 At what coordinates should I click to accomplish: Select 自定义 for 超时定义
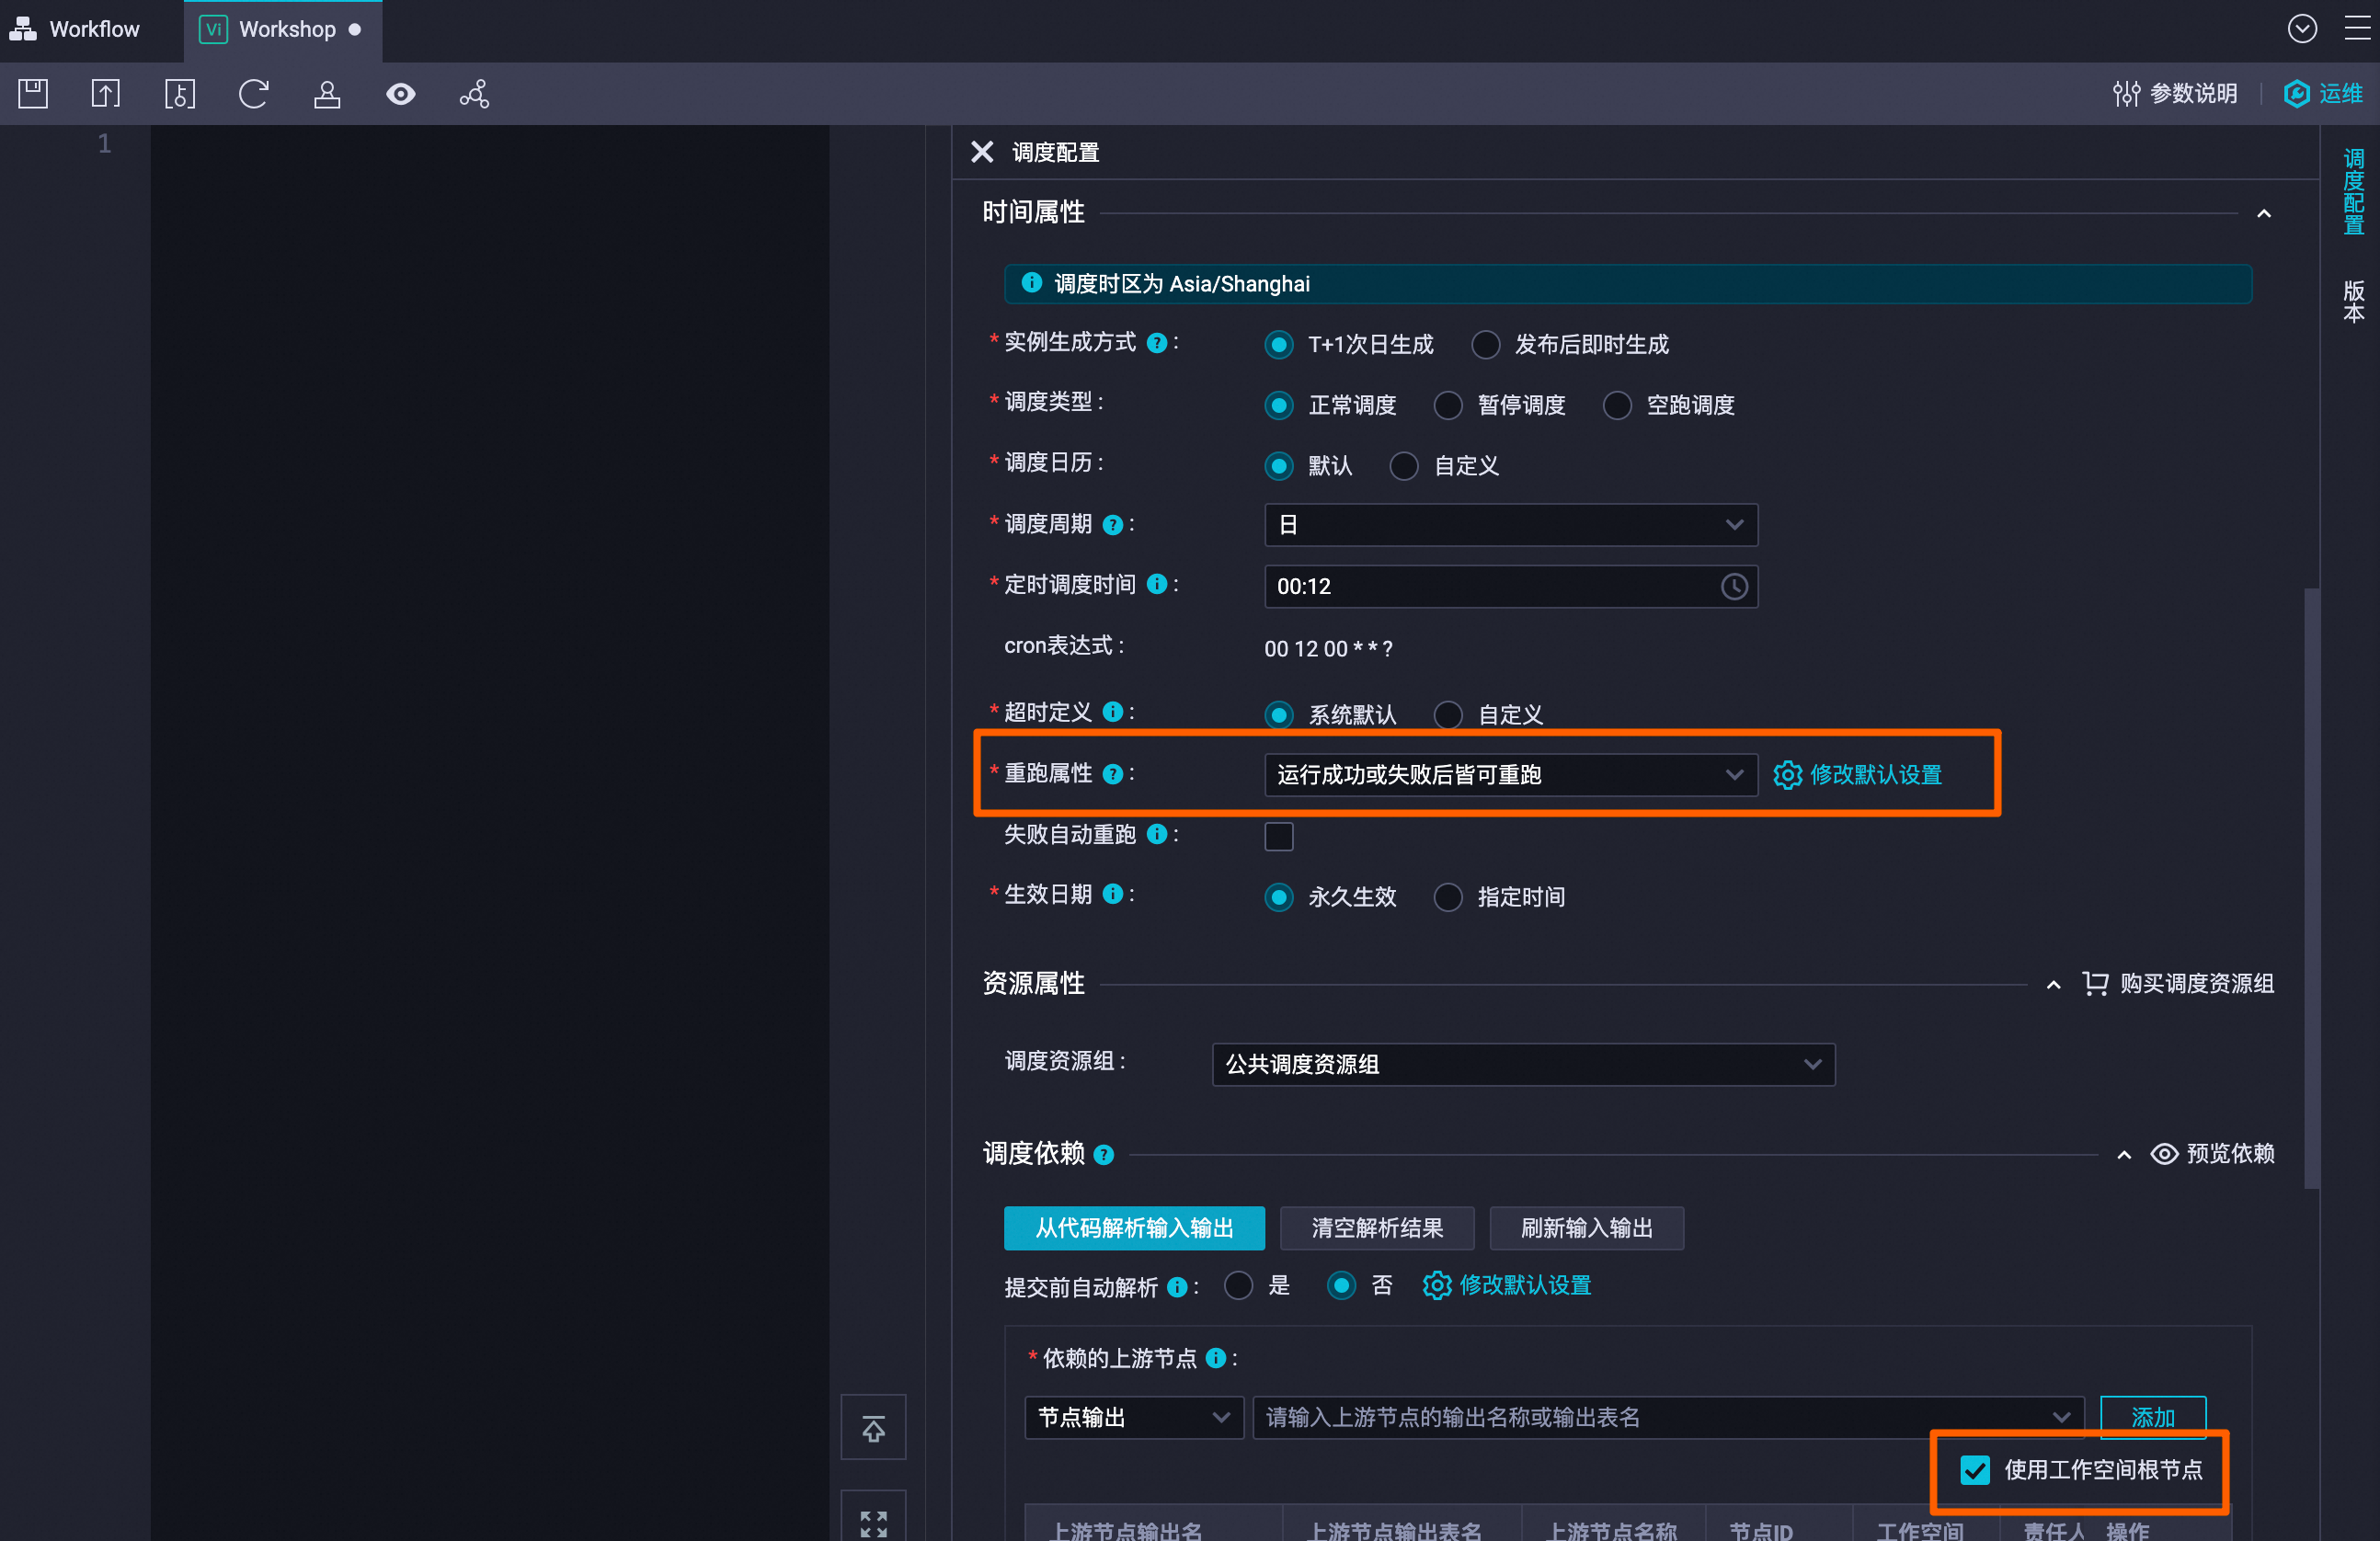click(1448, 715)
